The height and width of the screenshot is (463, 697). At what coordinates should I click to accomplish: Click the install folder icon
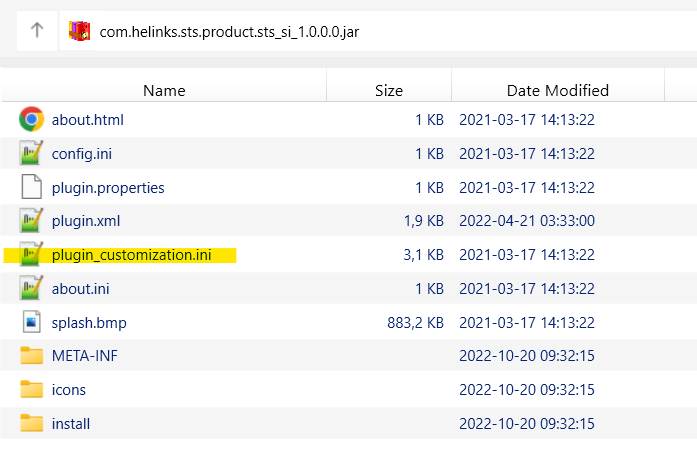point(32,423)
